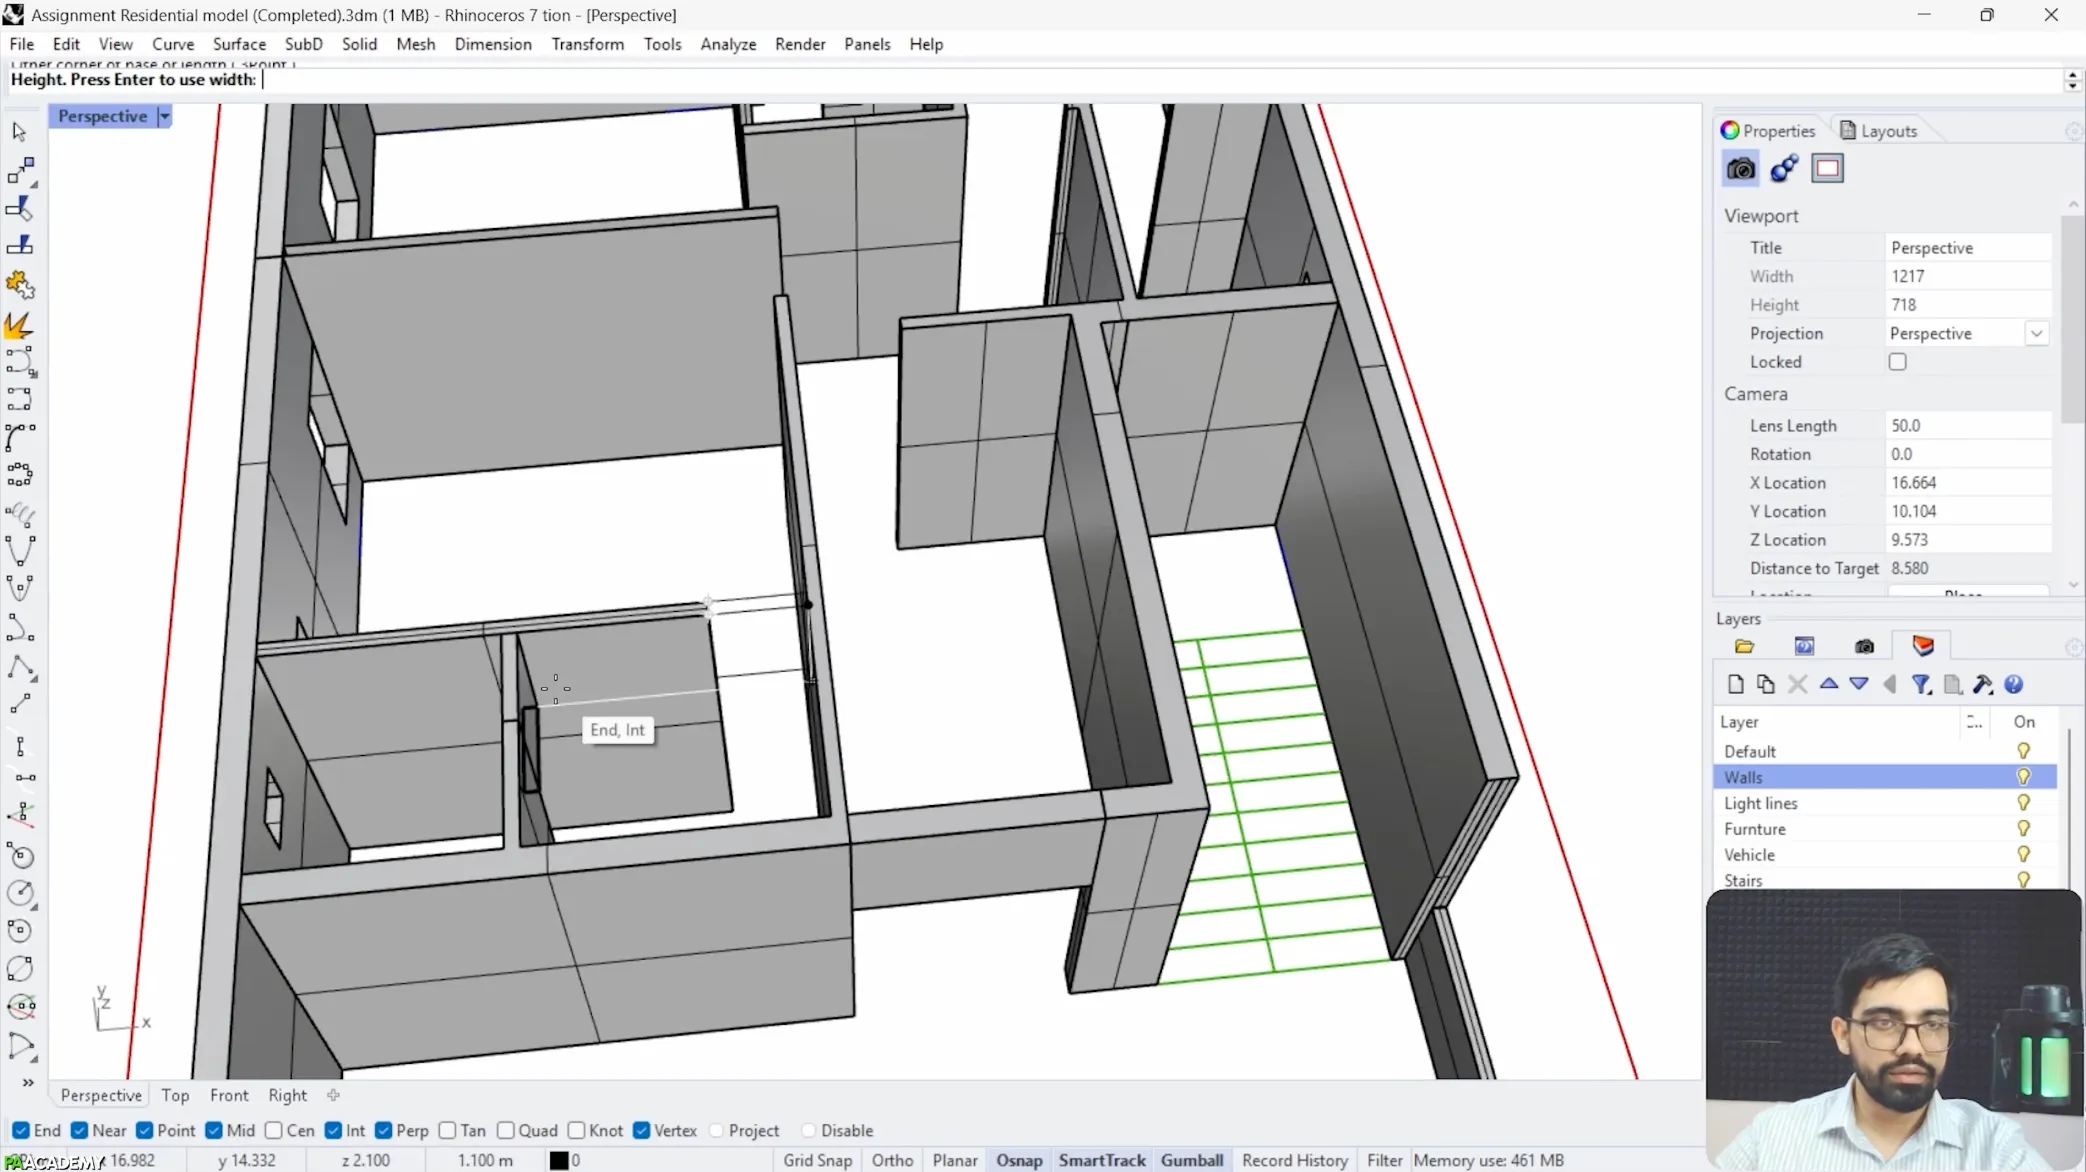Open the Projection dropdown
The width and height of the screenshot is (2086, 1172).
pos(2036,333)
